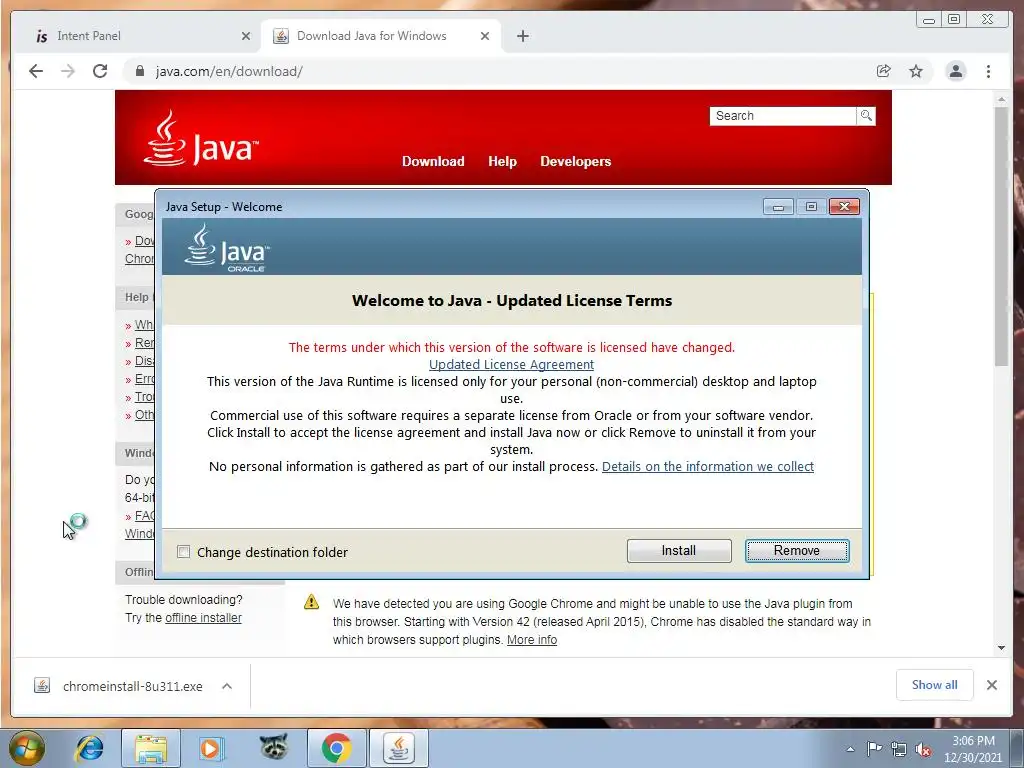Click the Java installer taskbar icon
The height and width of the screenshot is (768, 1024).
point(399,748)
